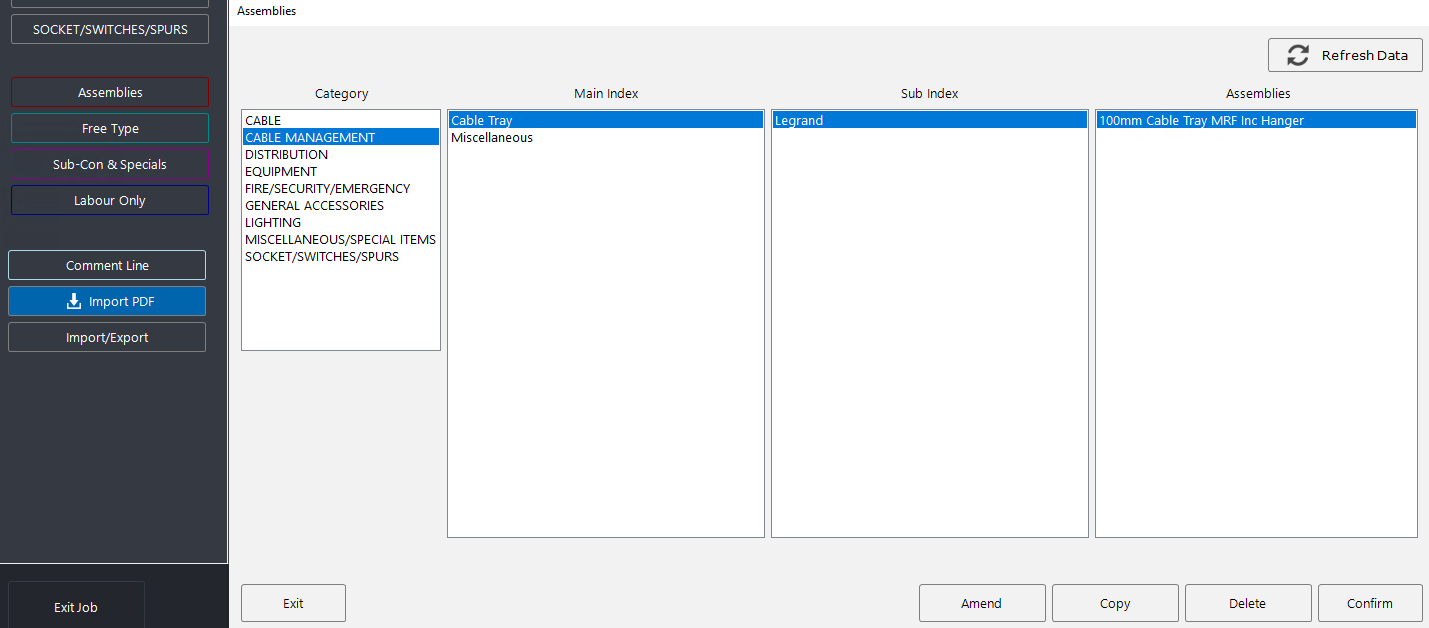Click the Refresh Data circular arrows icon
The width and height of the screenshot is (1429, 628).
(1298, 55)
